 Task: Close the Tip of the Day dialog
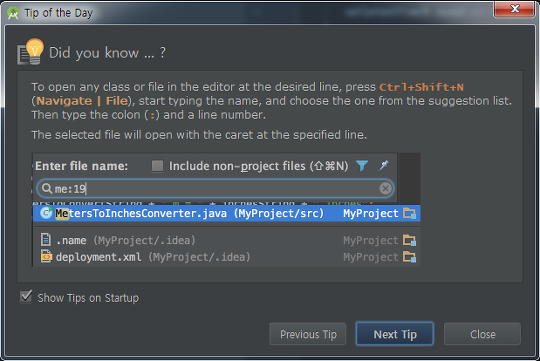click(482, 334)
